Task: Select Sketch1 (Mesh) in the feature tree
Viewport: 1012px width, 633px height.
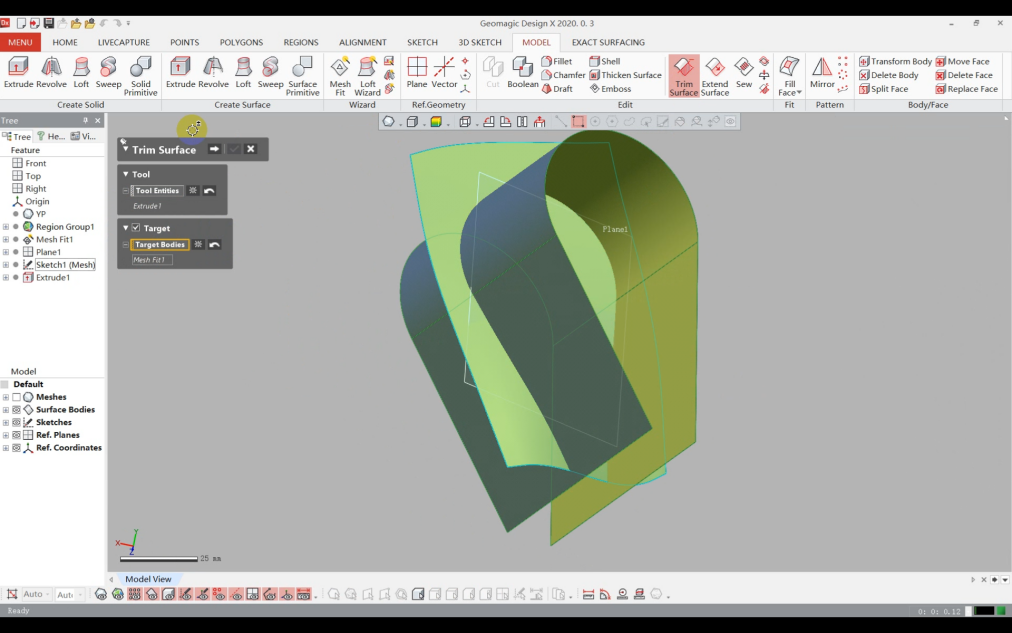Action: click(x=65, y=265)
